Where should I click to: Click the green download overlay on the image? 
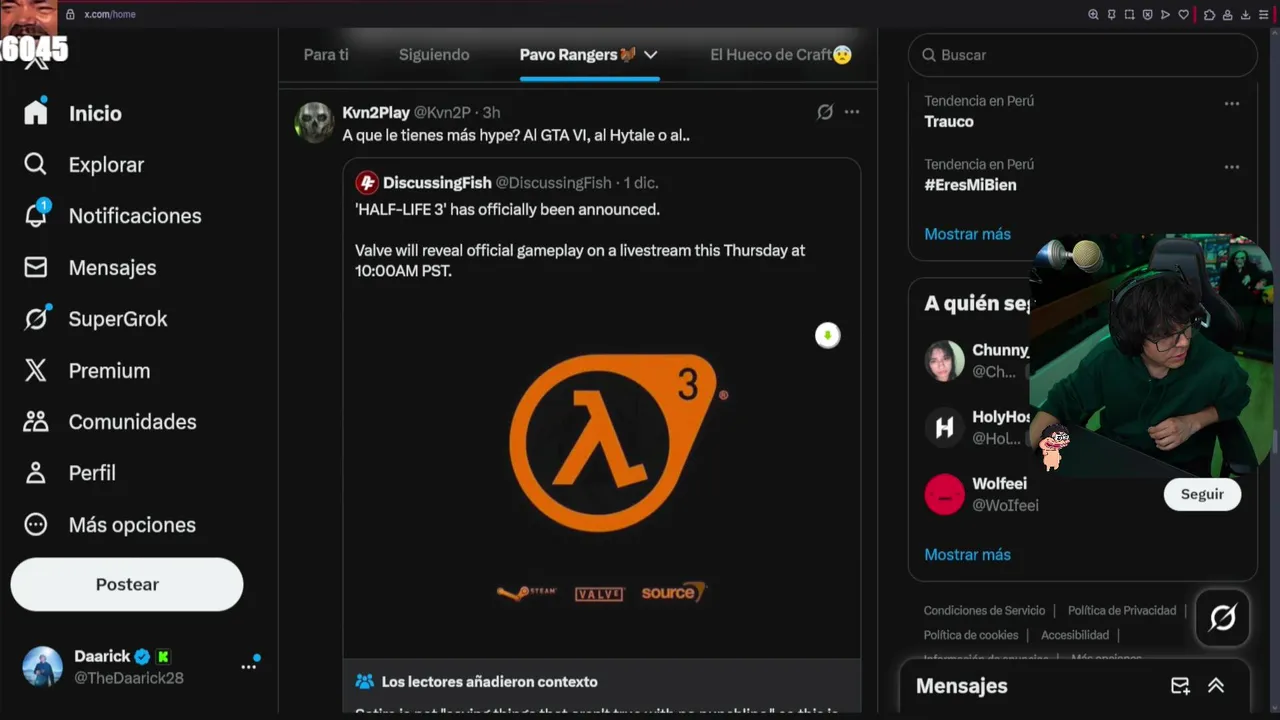[x=827, y=335]
